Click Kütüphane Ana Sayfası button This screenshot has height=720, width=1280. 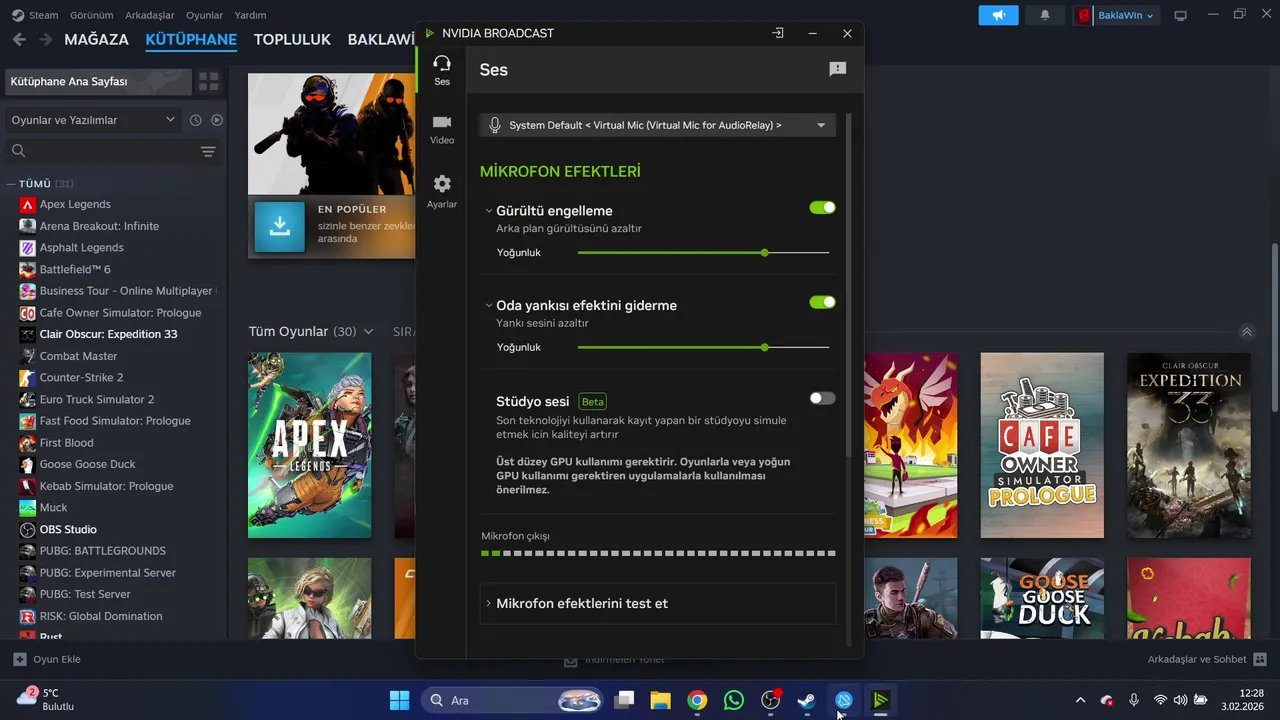pos(98,81)
